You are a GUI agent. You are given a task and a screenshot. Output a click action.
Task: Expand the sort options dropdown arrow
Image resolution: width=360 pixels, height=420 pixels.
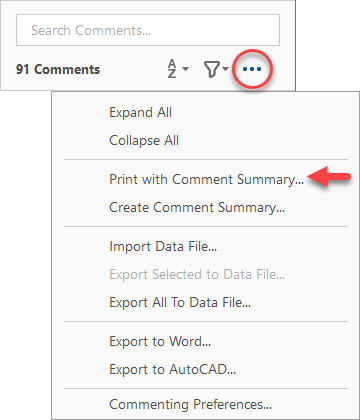pyautogui.click(x=186, y=69)
